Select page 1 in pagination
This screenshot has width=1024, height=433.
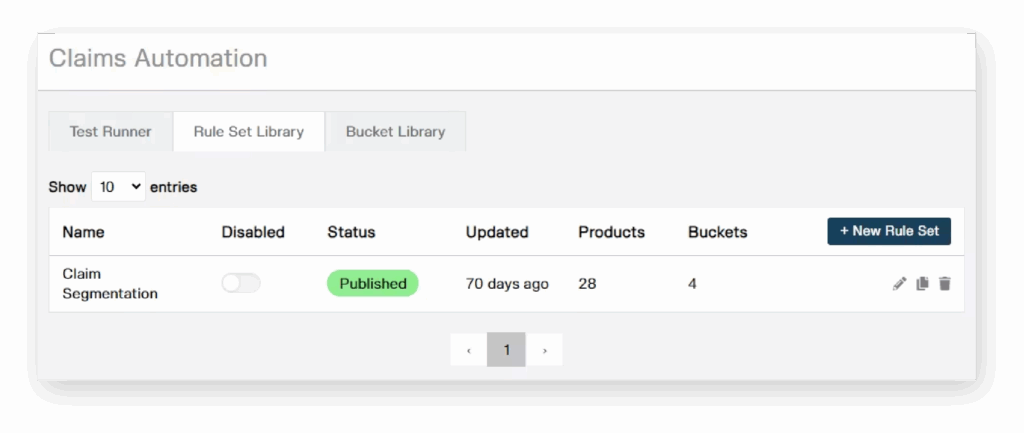(506, 350)
